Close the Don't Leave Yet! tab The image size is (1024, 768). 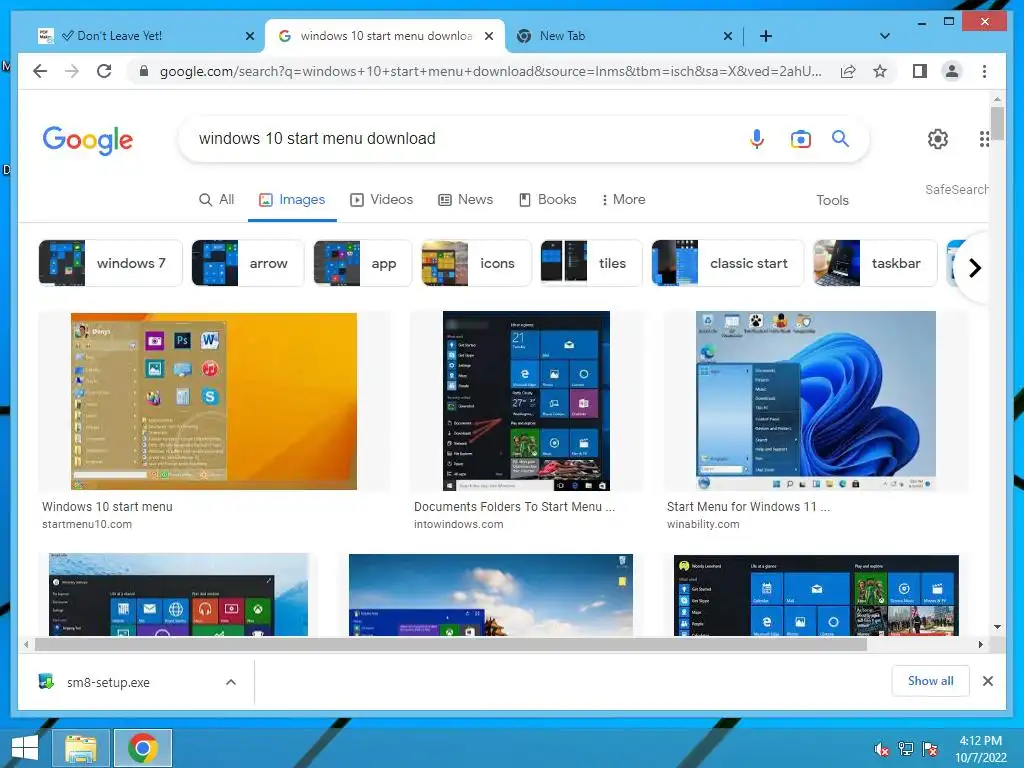pos(249,36)
